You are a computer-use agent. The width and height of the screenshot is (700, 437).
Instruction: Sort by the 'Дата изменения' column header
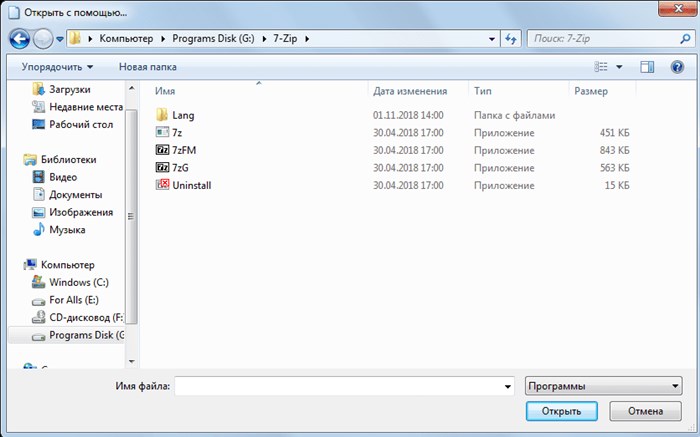[x=410, y=91]
